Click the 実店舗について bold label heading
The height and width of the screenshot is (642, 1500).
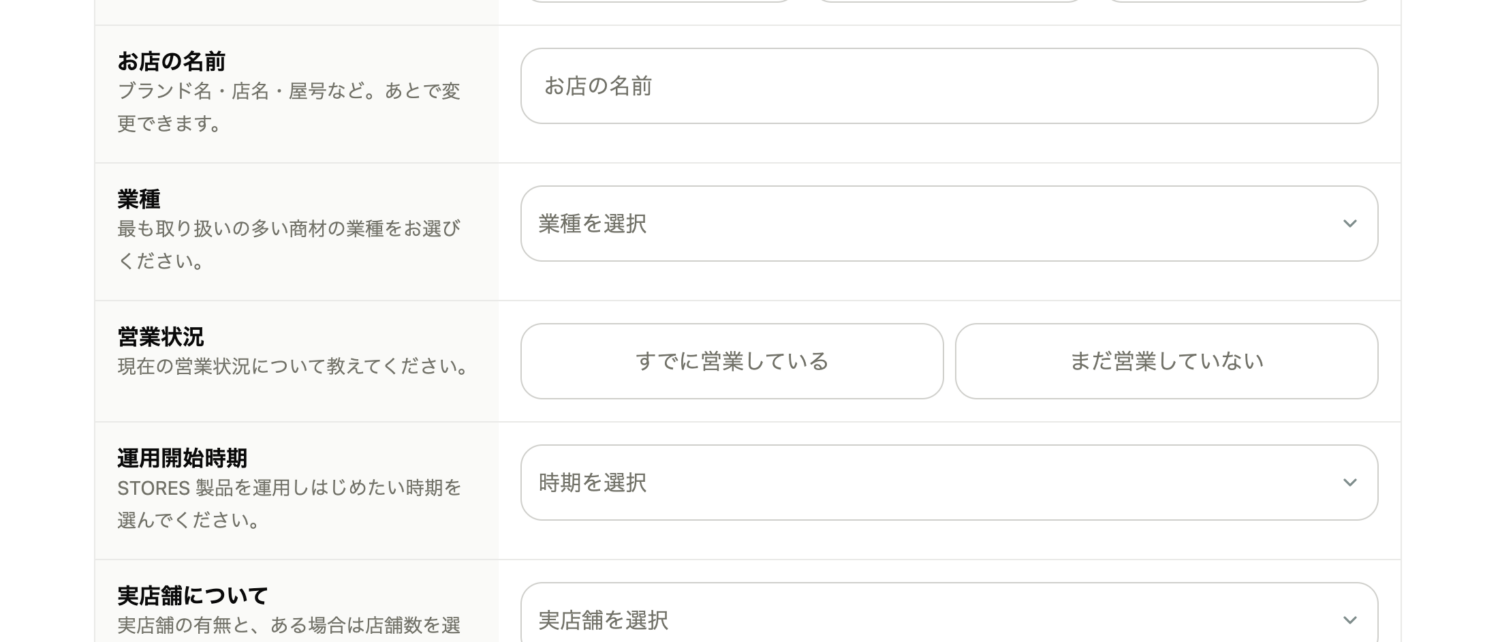[192, 596]
